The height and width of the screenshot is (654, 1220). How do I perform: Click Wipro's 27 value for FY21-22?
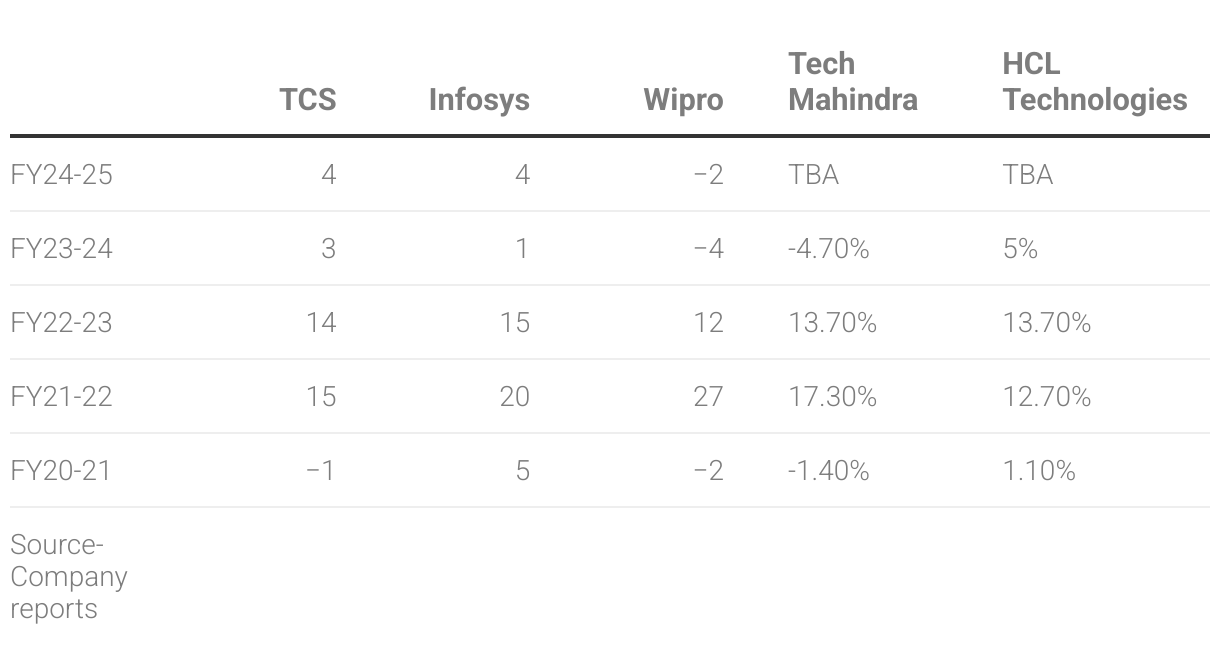click(x=708, y=397)
